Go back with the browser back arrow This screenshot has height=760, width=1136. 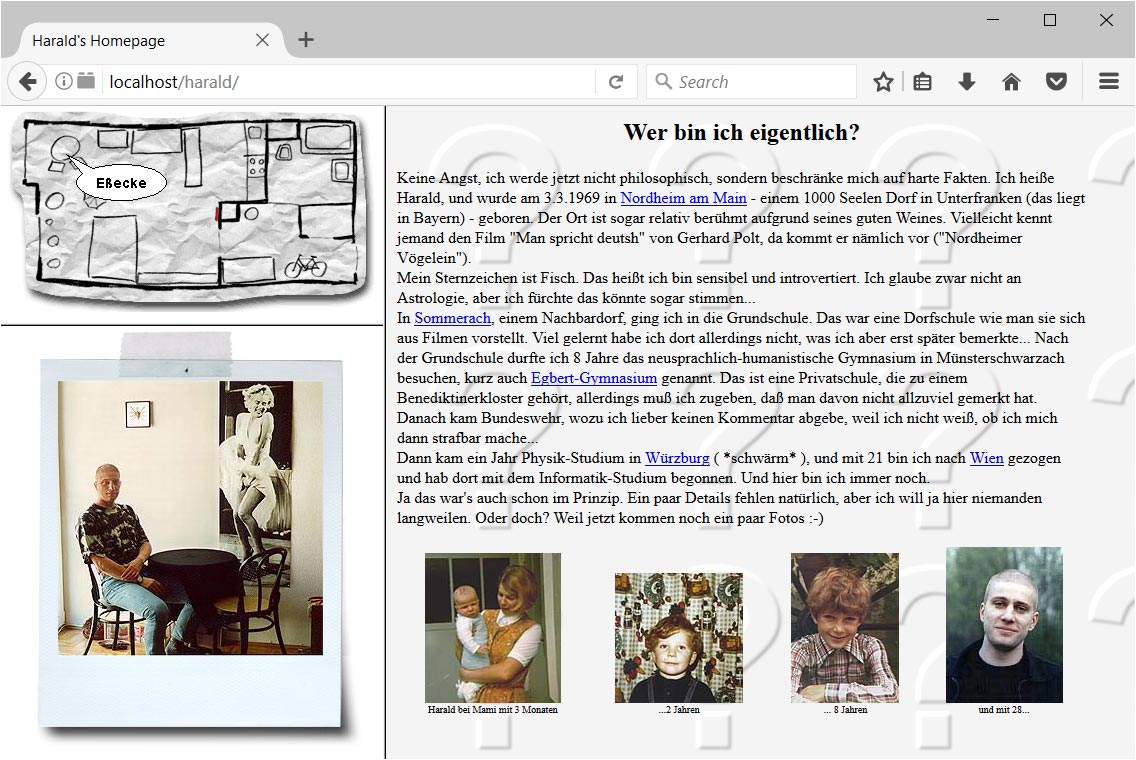[28, 81]
